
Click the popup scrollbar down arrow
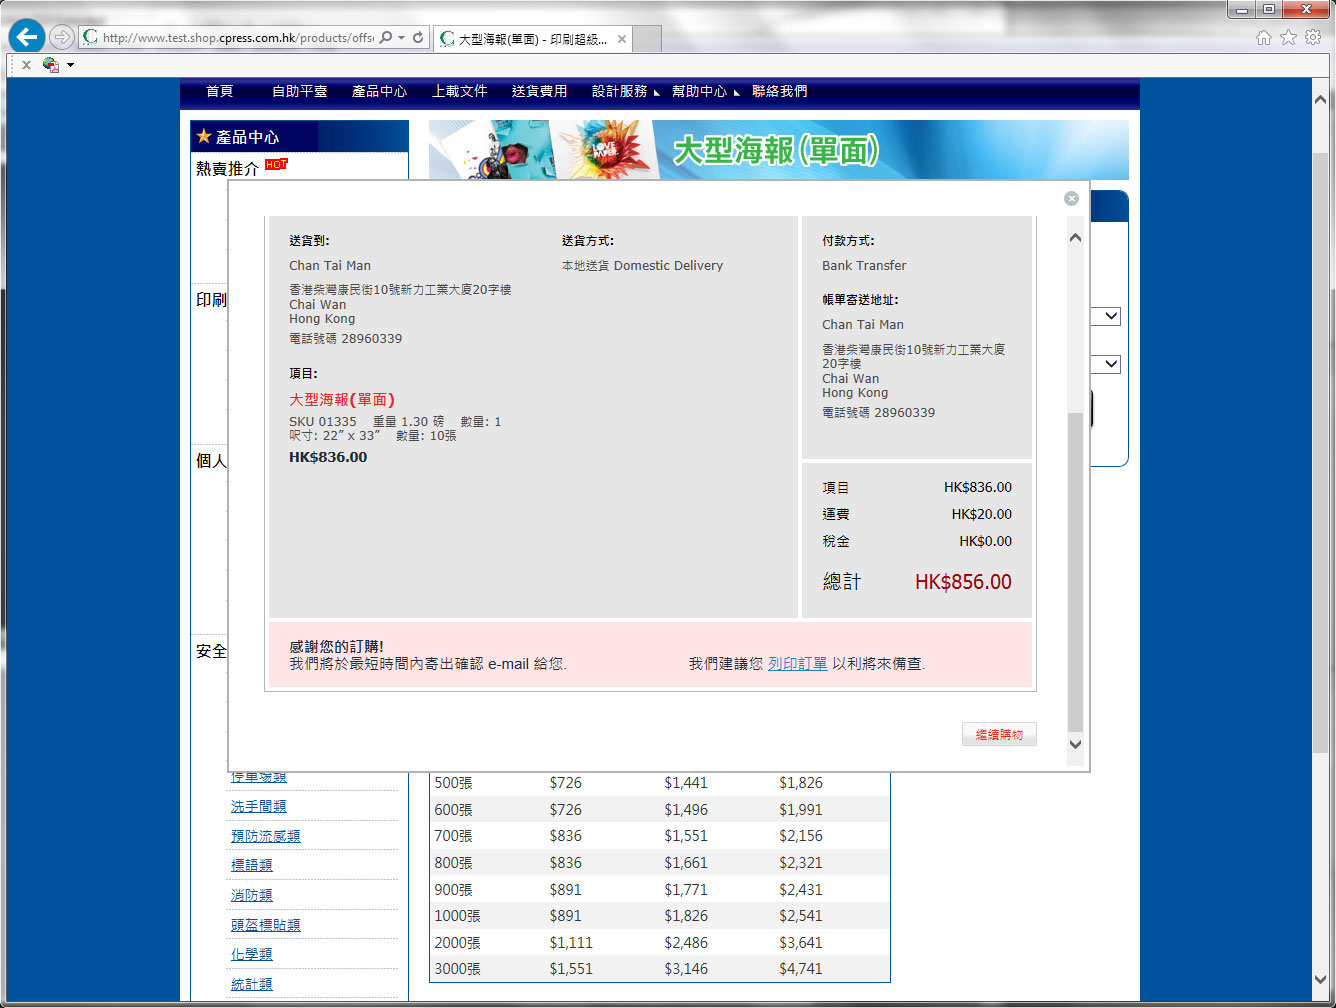pyautogui.click(x=1076, y=744)
